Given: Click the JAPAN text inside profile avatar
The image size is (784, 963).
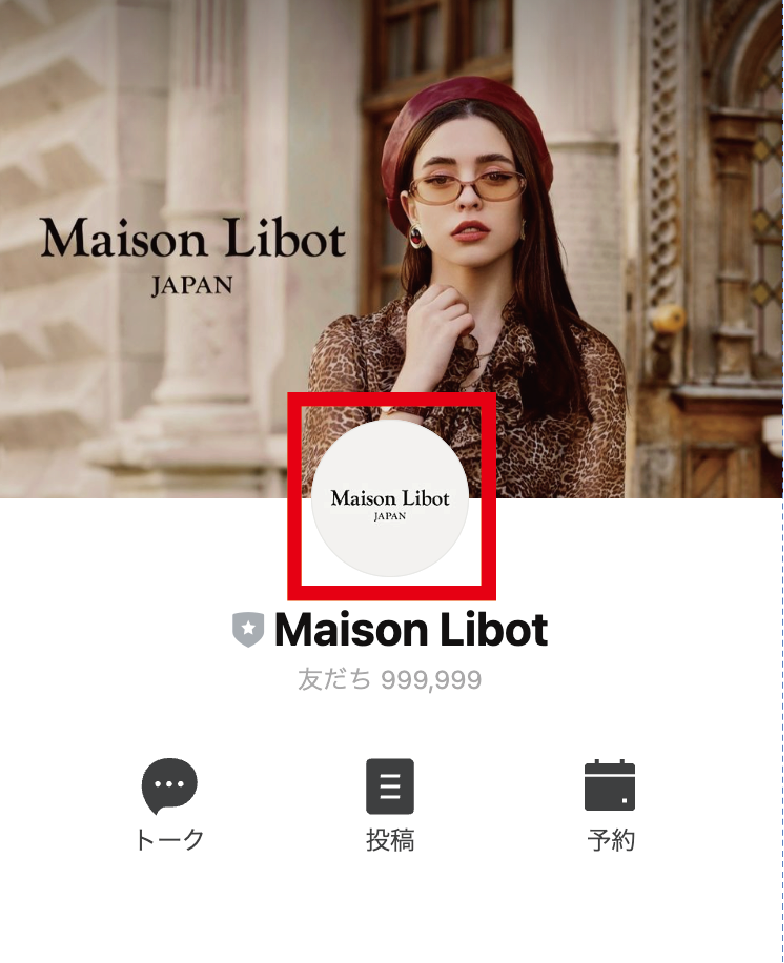Looking at the screenshot, I should pyautogui.click(x=390, y=516).
